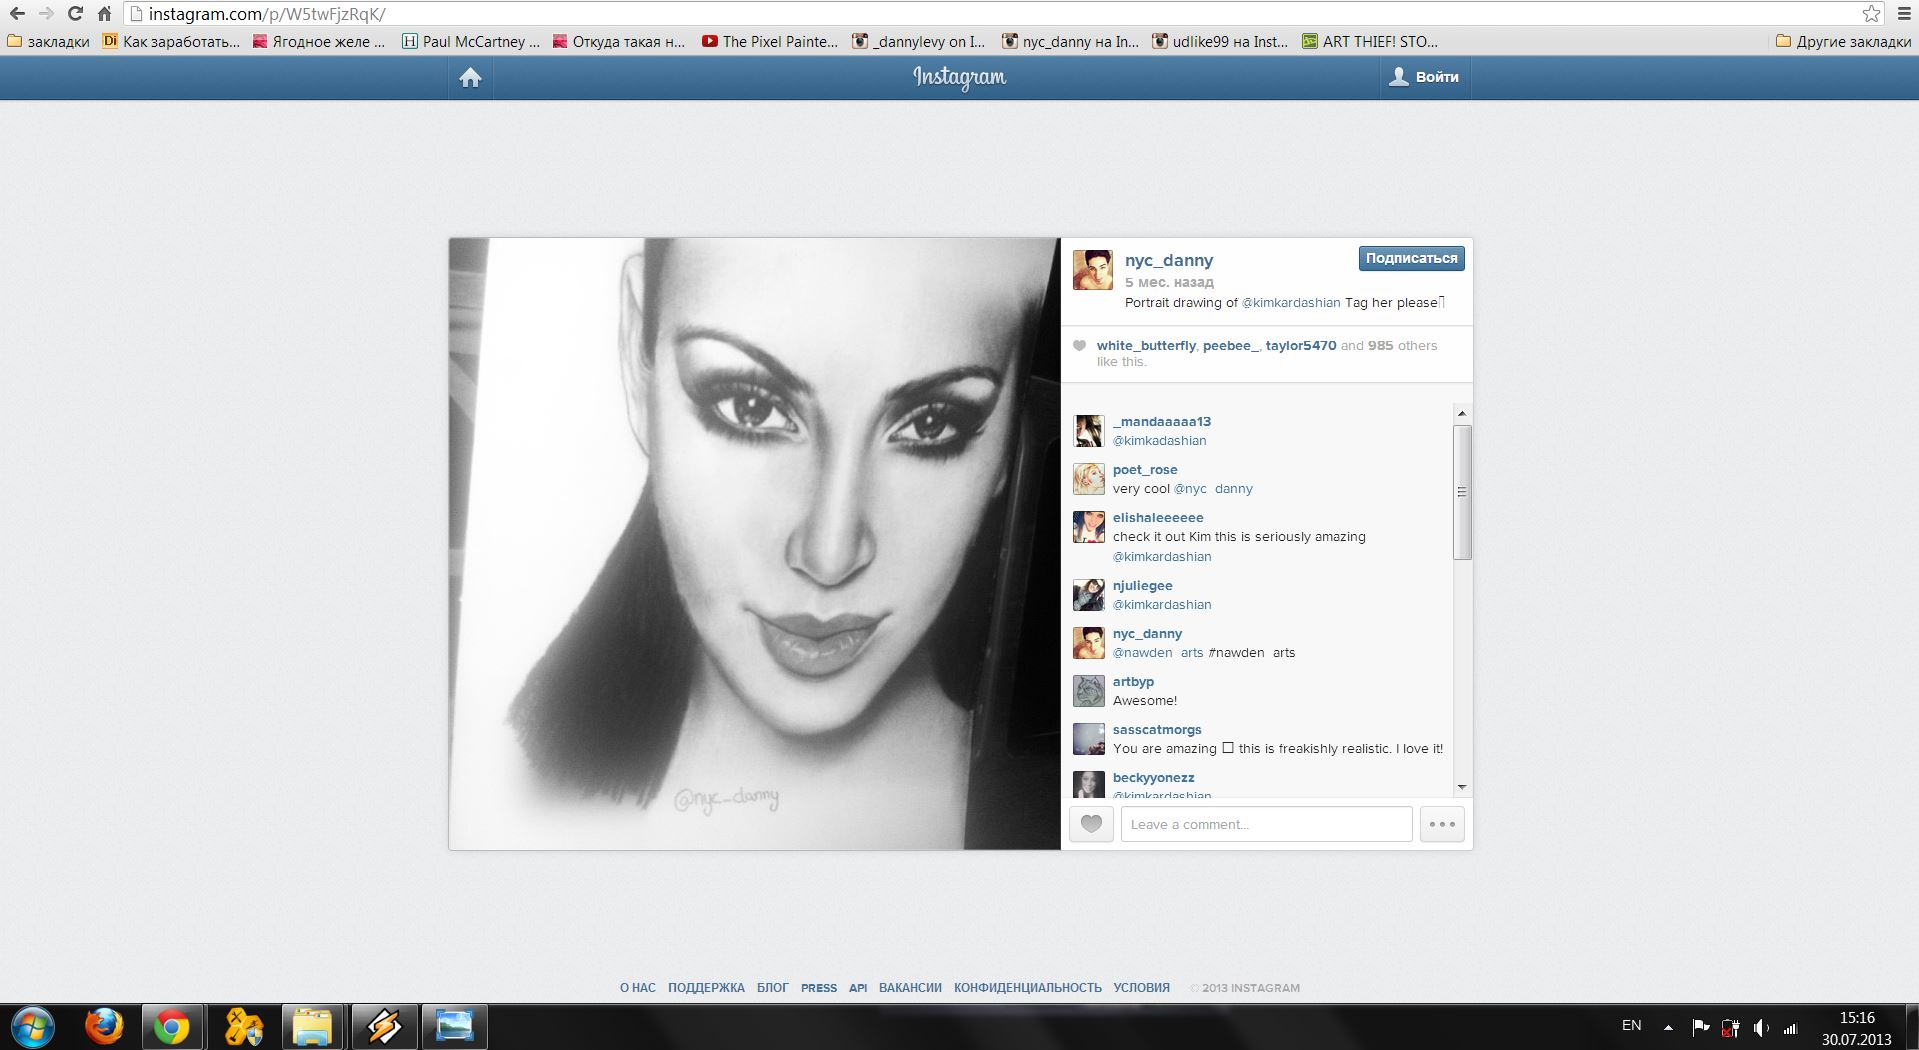Open sasscatmorgs's avatar in comments

point(1088,739)
